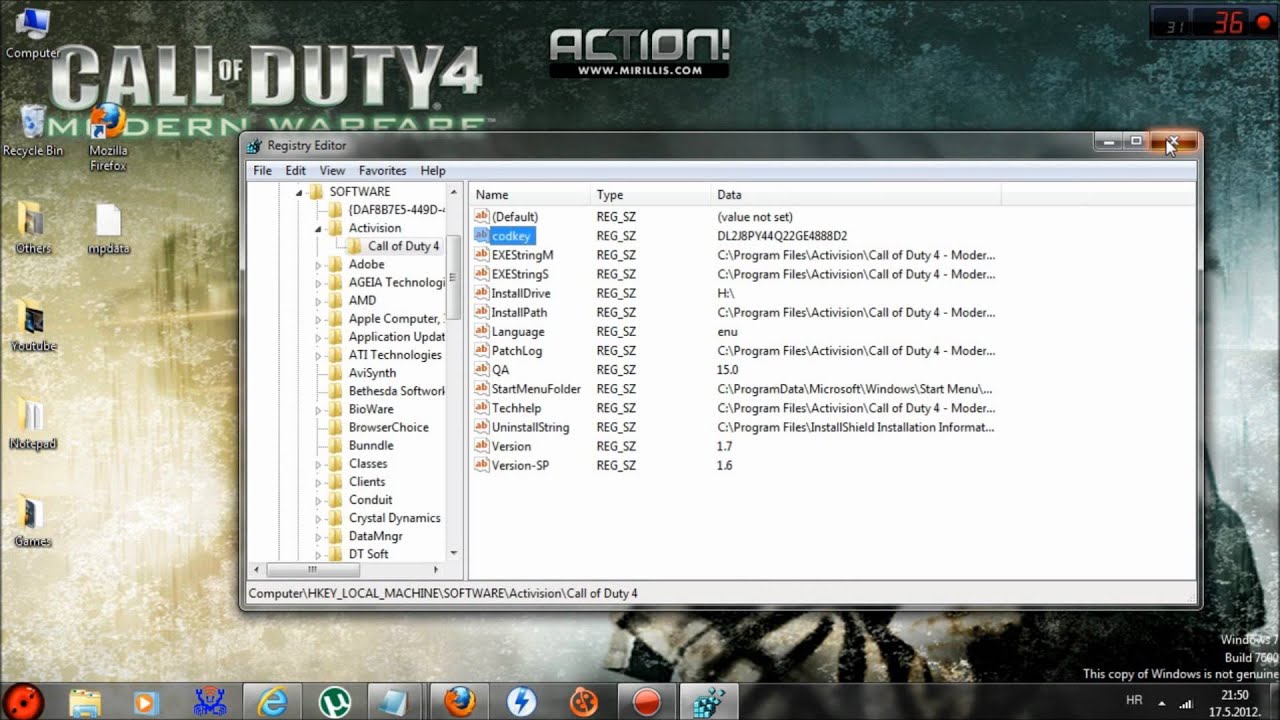
Task: Select the Bunndle key
Action: 370,446
